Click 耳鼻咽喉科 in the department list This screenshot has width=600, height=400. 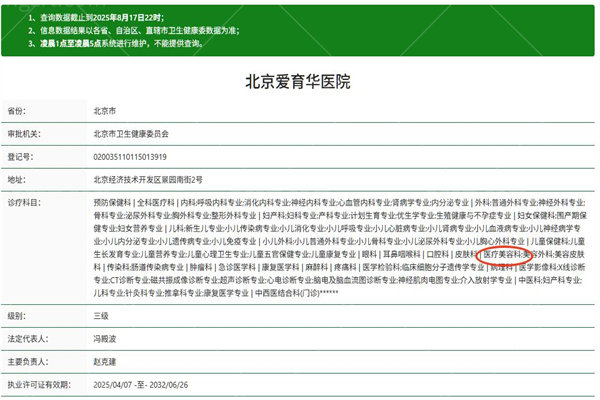[x=402, y=254]
